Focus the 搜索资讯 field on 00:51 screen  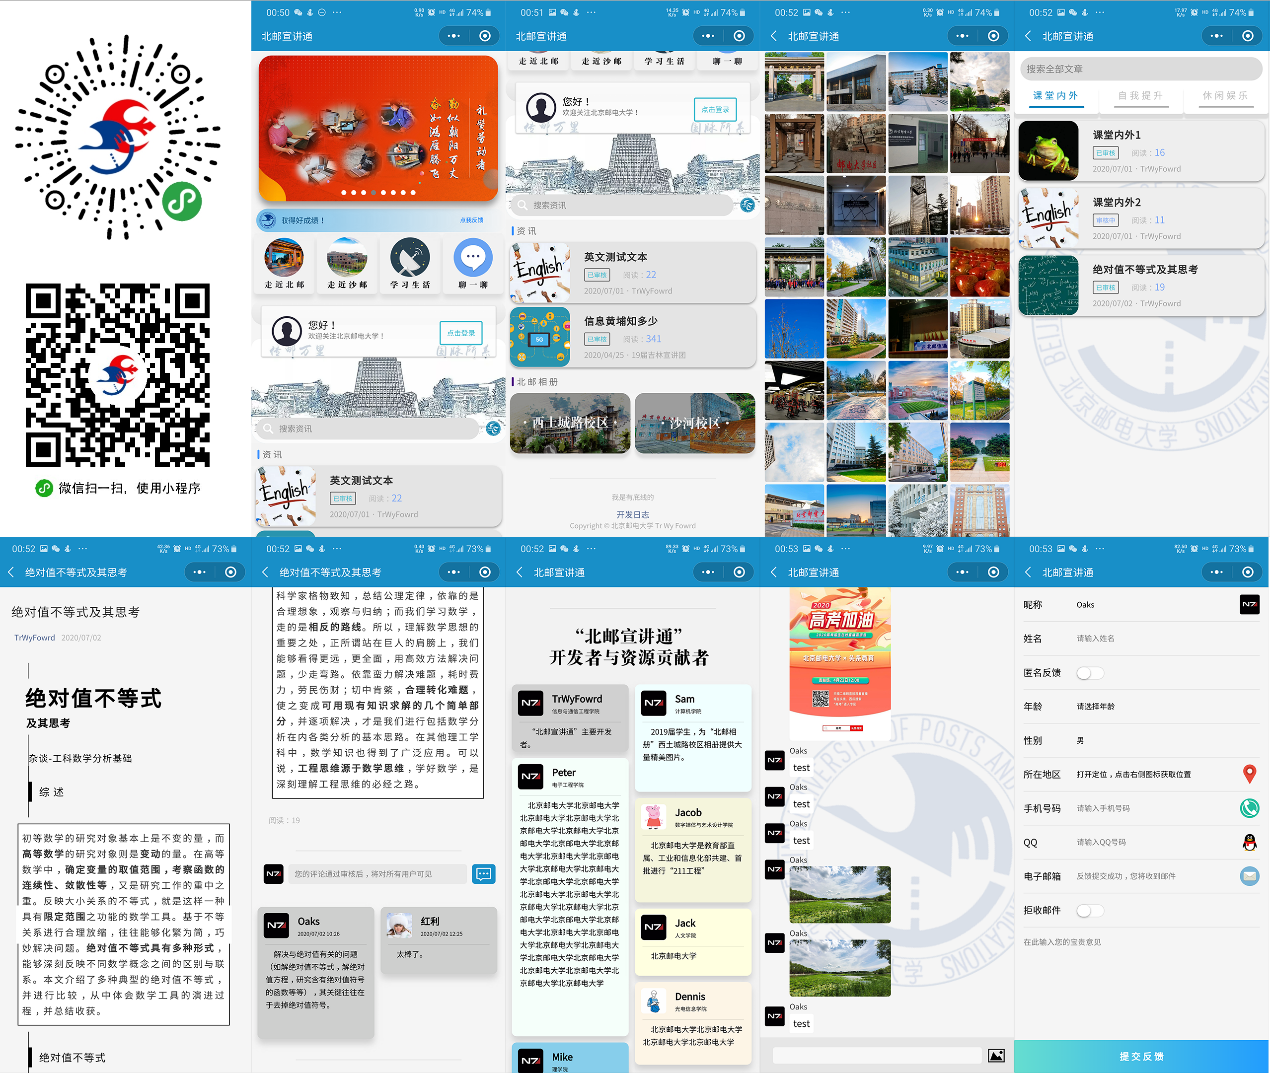tap(624, 205)
